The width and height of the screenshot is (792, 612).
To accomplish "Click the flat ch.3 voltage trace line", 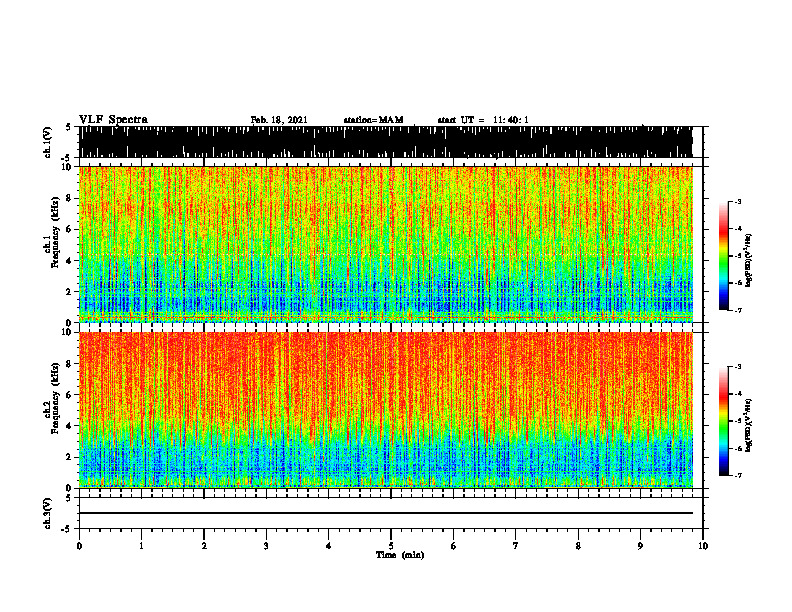I will click(385, 513).
